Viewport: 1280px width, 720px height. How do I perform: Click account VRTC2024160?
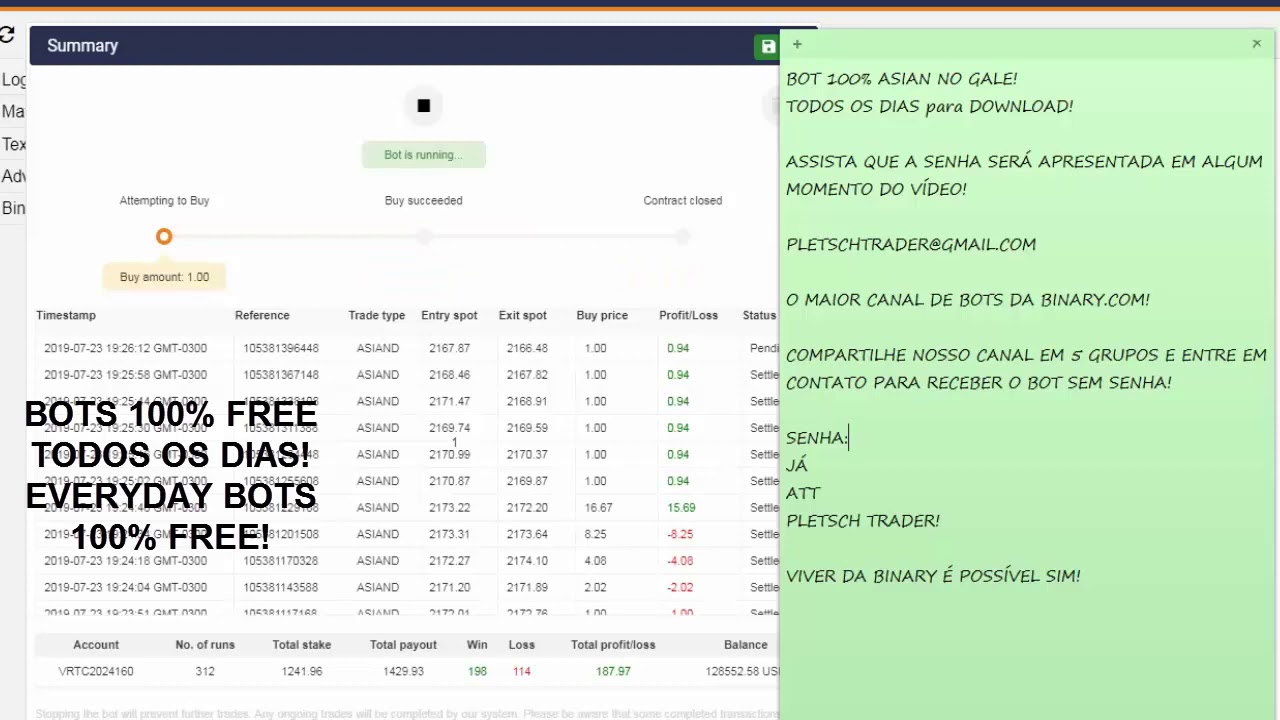point(96,671)
